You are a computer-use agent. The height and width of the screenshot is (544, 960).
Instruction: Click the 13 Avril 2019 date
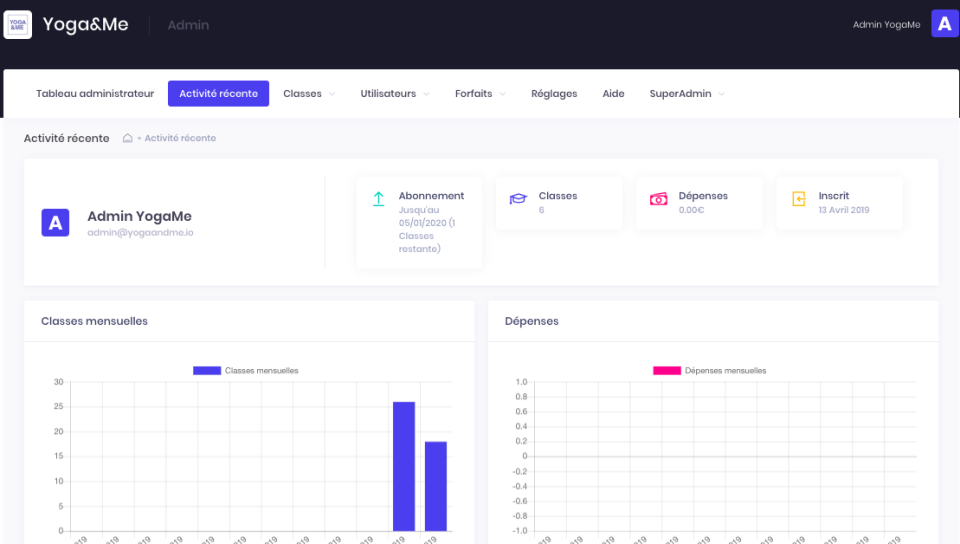pyautogui.click(x=844, y=210)
